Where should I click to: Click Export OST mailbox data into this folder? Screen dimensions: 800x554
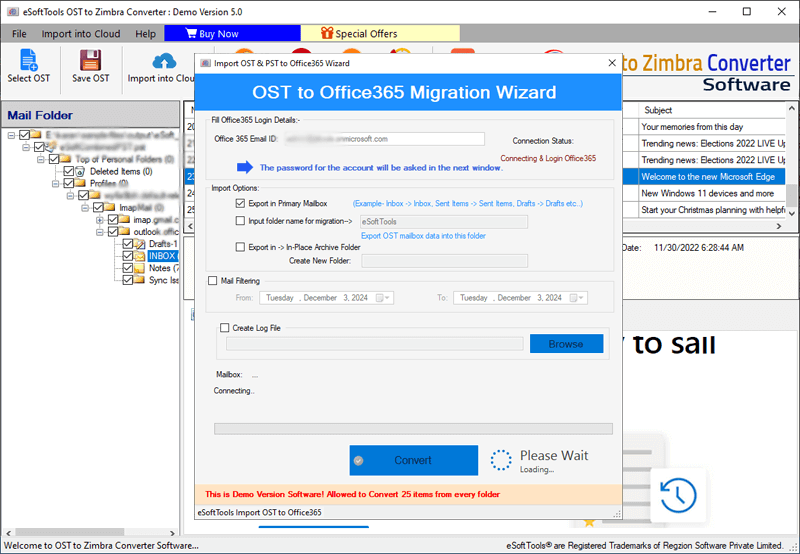point(423,236)
